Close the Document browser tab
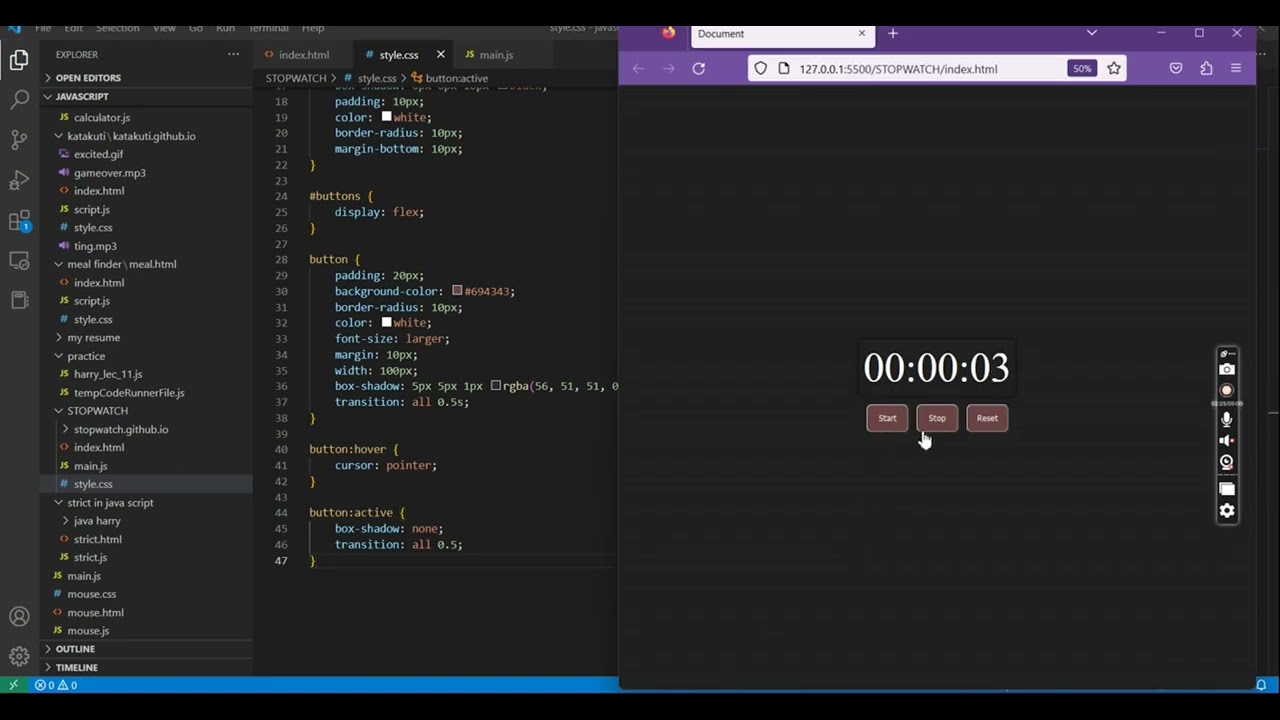 [862, 33]
